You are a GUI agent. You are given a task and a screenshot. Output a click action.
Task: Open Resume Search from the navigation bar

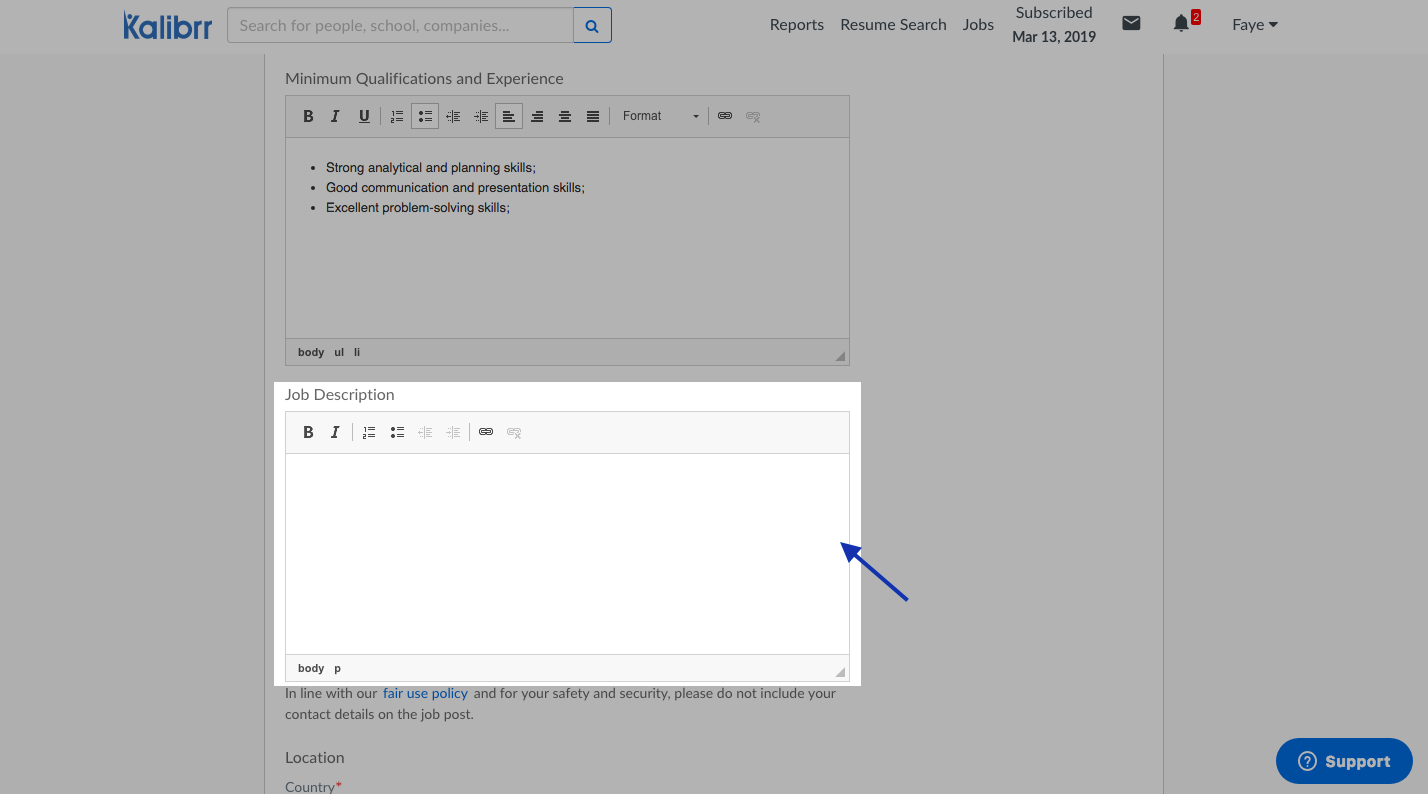893,25
